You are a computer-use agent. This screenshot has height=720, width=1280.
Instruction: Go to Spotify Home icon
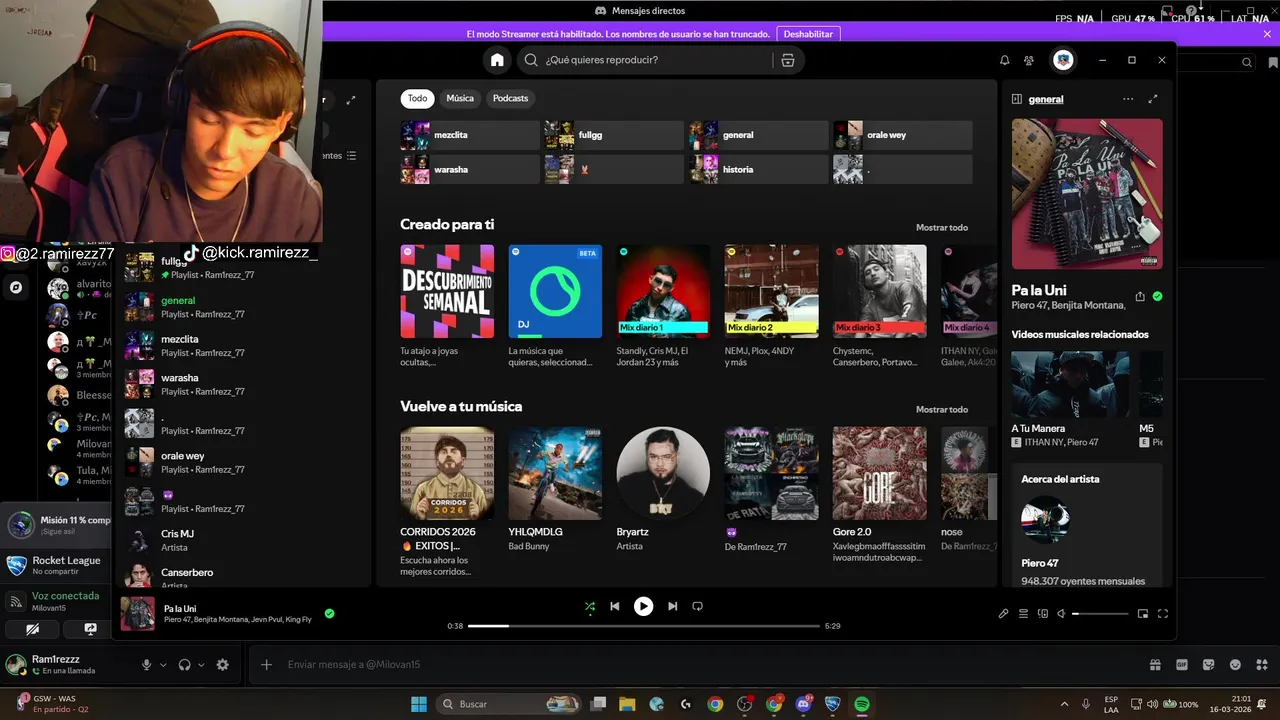497,60
